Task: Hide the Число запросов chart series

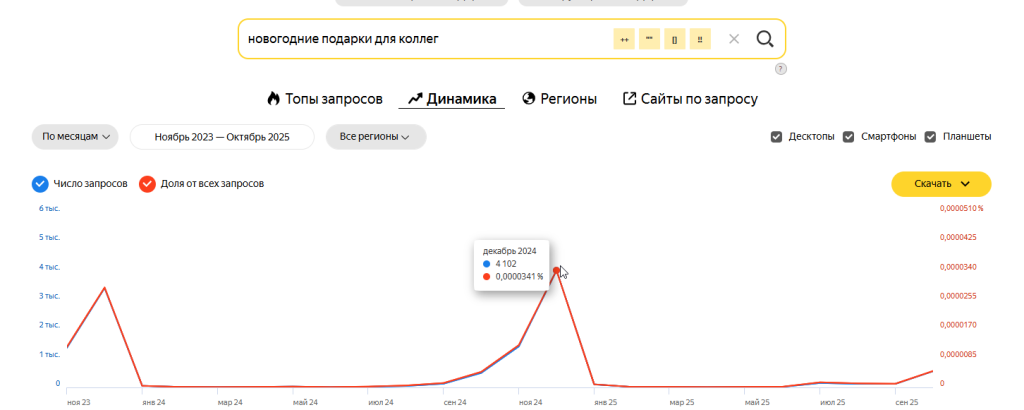Action: pos(40,184)
